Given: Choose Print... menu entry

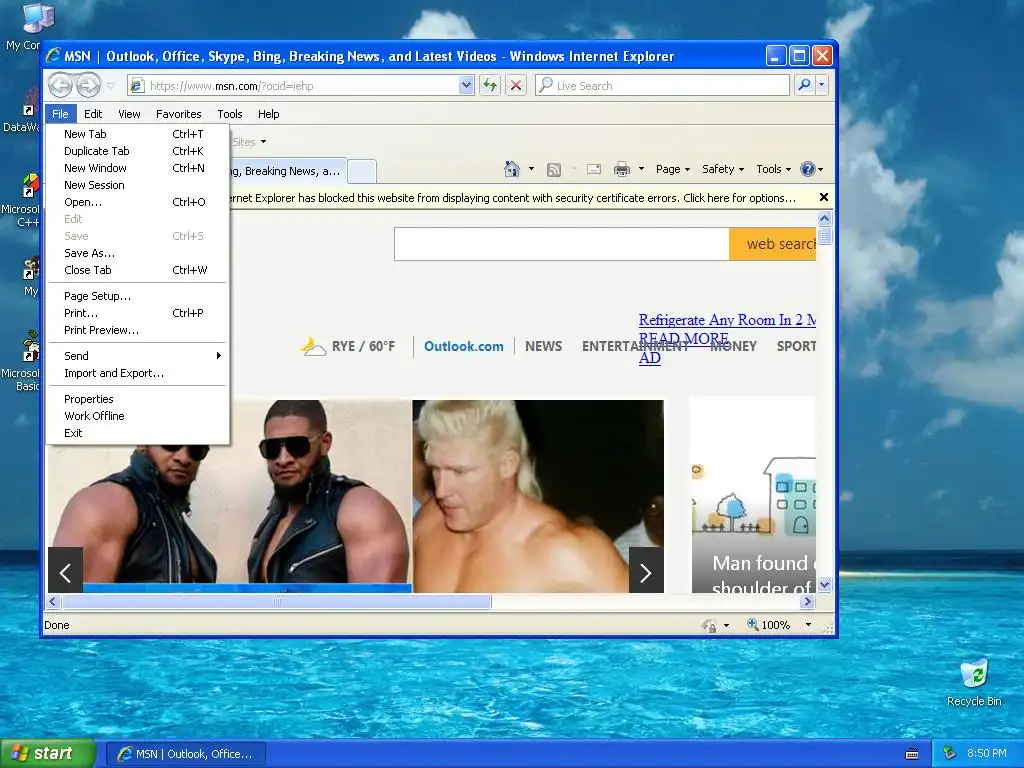Looking at the screenshot, I should 137,313.
